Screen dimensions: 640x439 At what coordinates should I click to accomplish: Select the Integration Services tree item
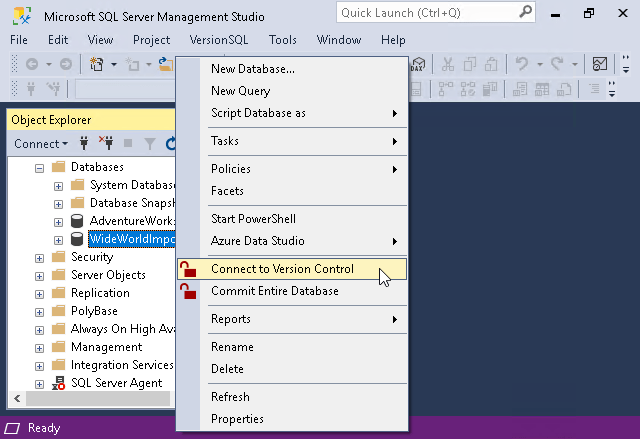pos(122,365)
